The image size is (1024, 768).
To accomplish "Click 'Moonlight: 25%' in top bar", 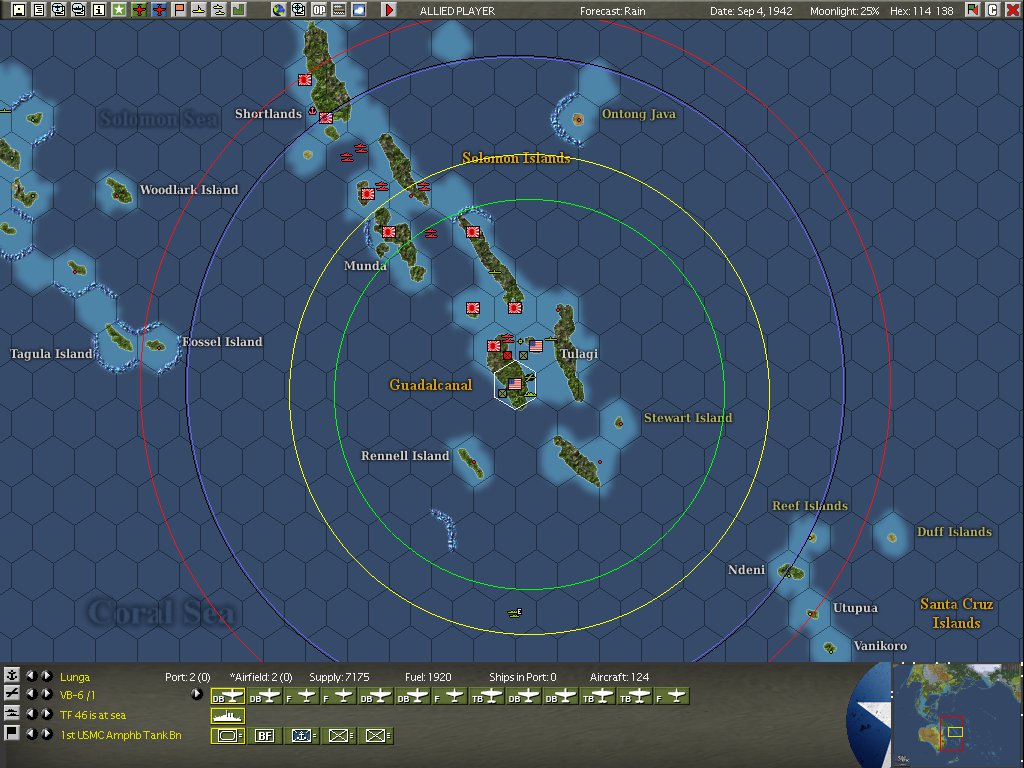I will click(844, 11).
